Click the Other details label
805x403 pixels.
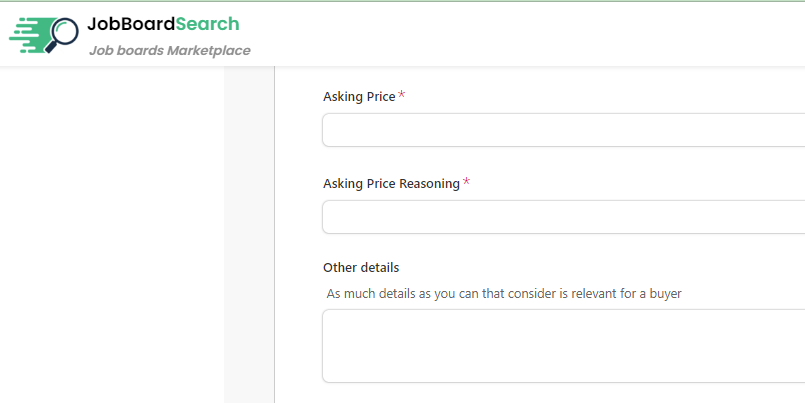coord(361,268)
